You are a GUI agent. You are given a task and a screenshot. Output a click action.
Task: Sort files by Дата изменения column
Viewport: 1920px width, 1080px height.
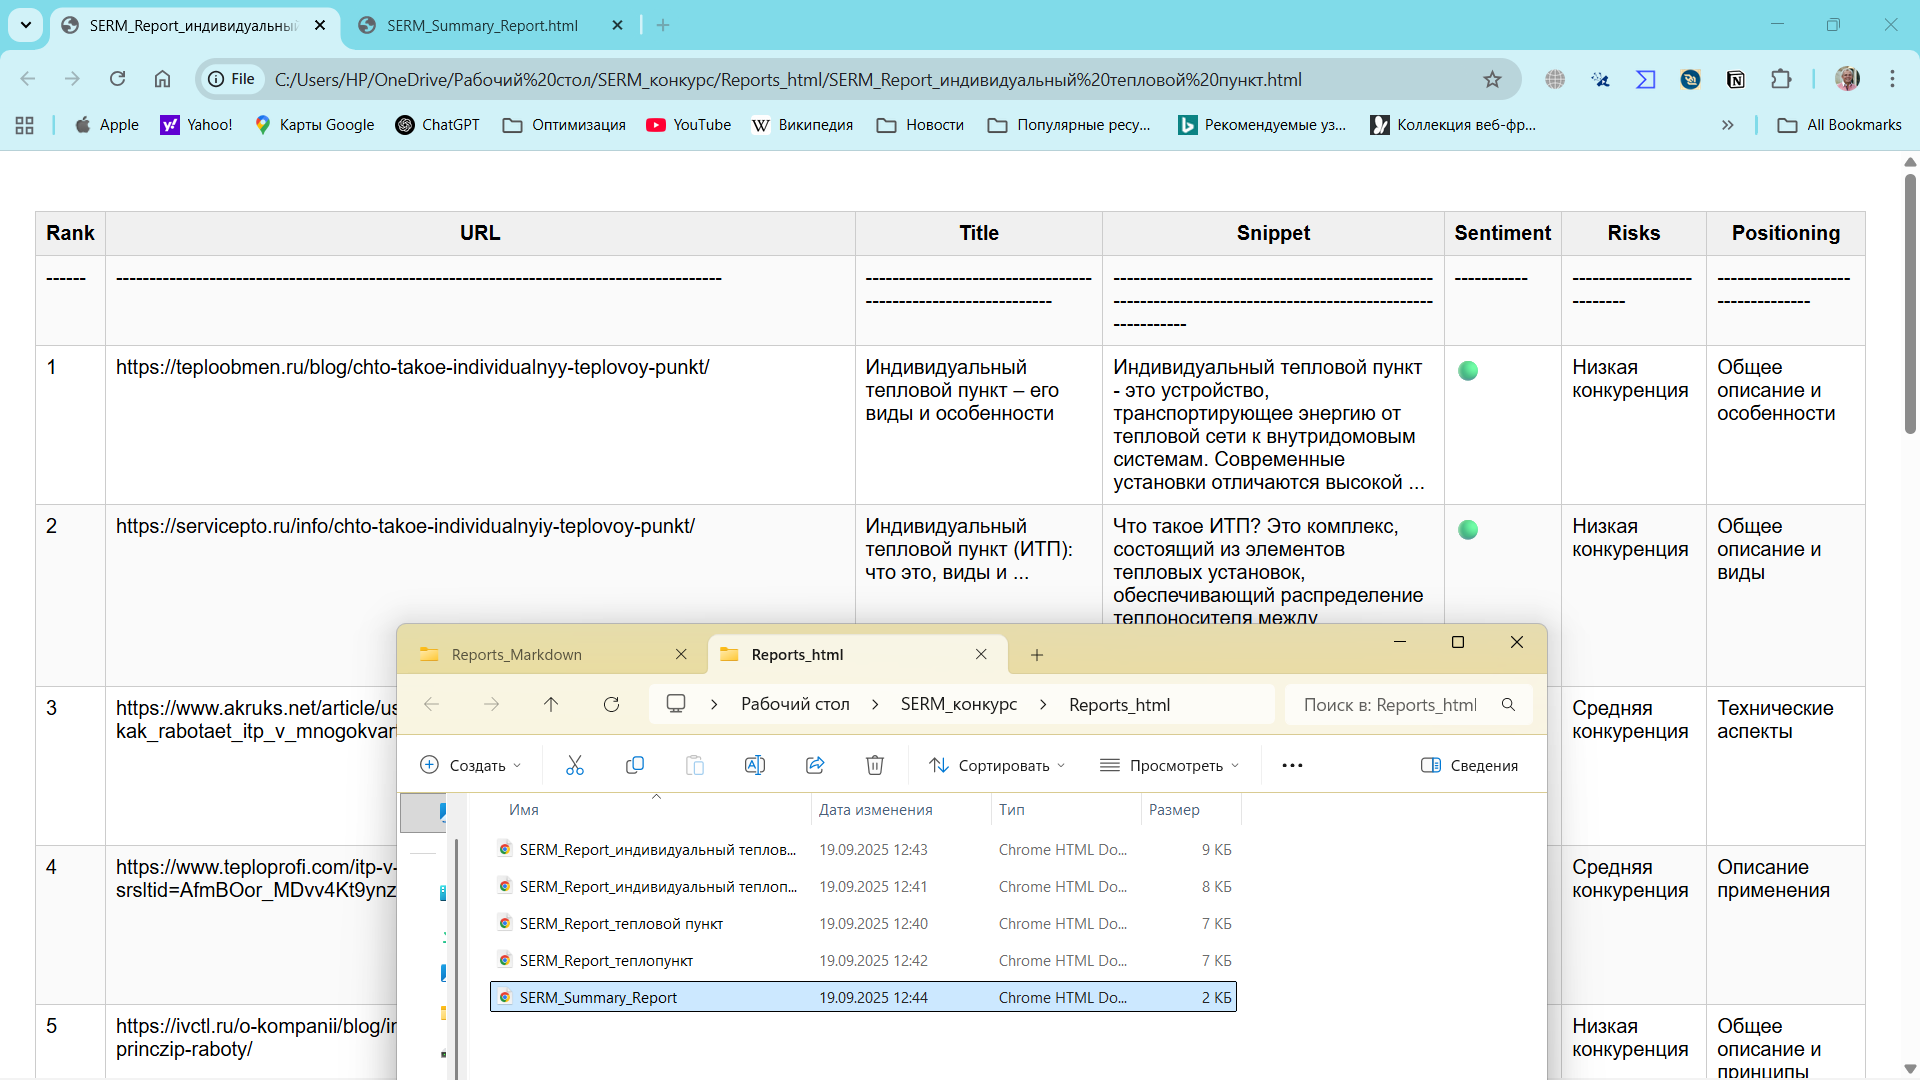point(875,810)
